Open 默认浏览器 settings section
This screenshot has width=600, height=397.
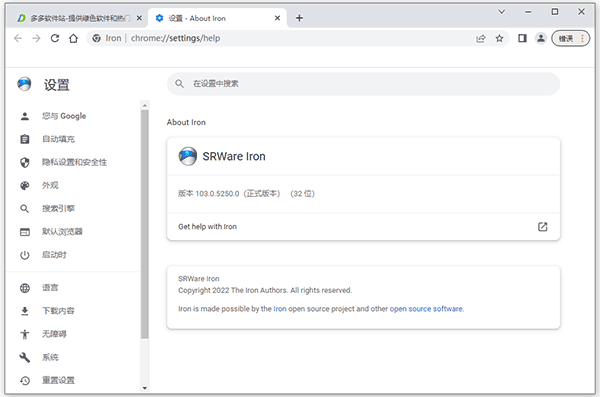(x=73, y=232)
